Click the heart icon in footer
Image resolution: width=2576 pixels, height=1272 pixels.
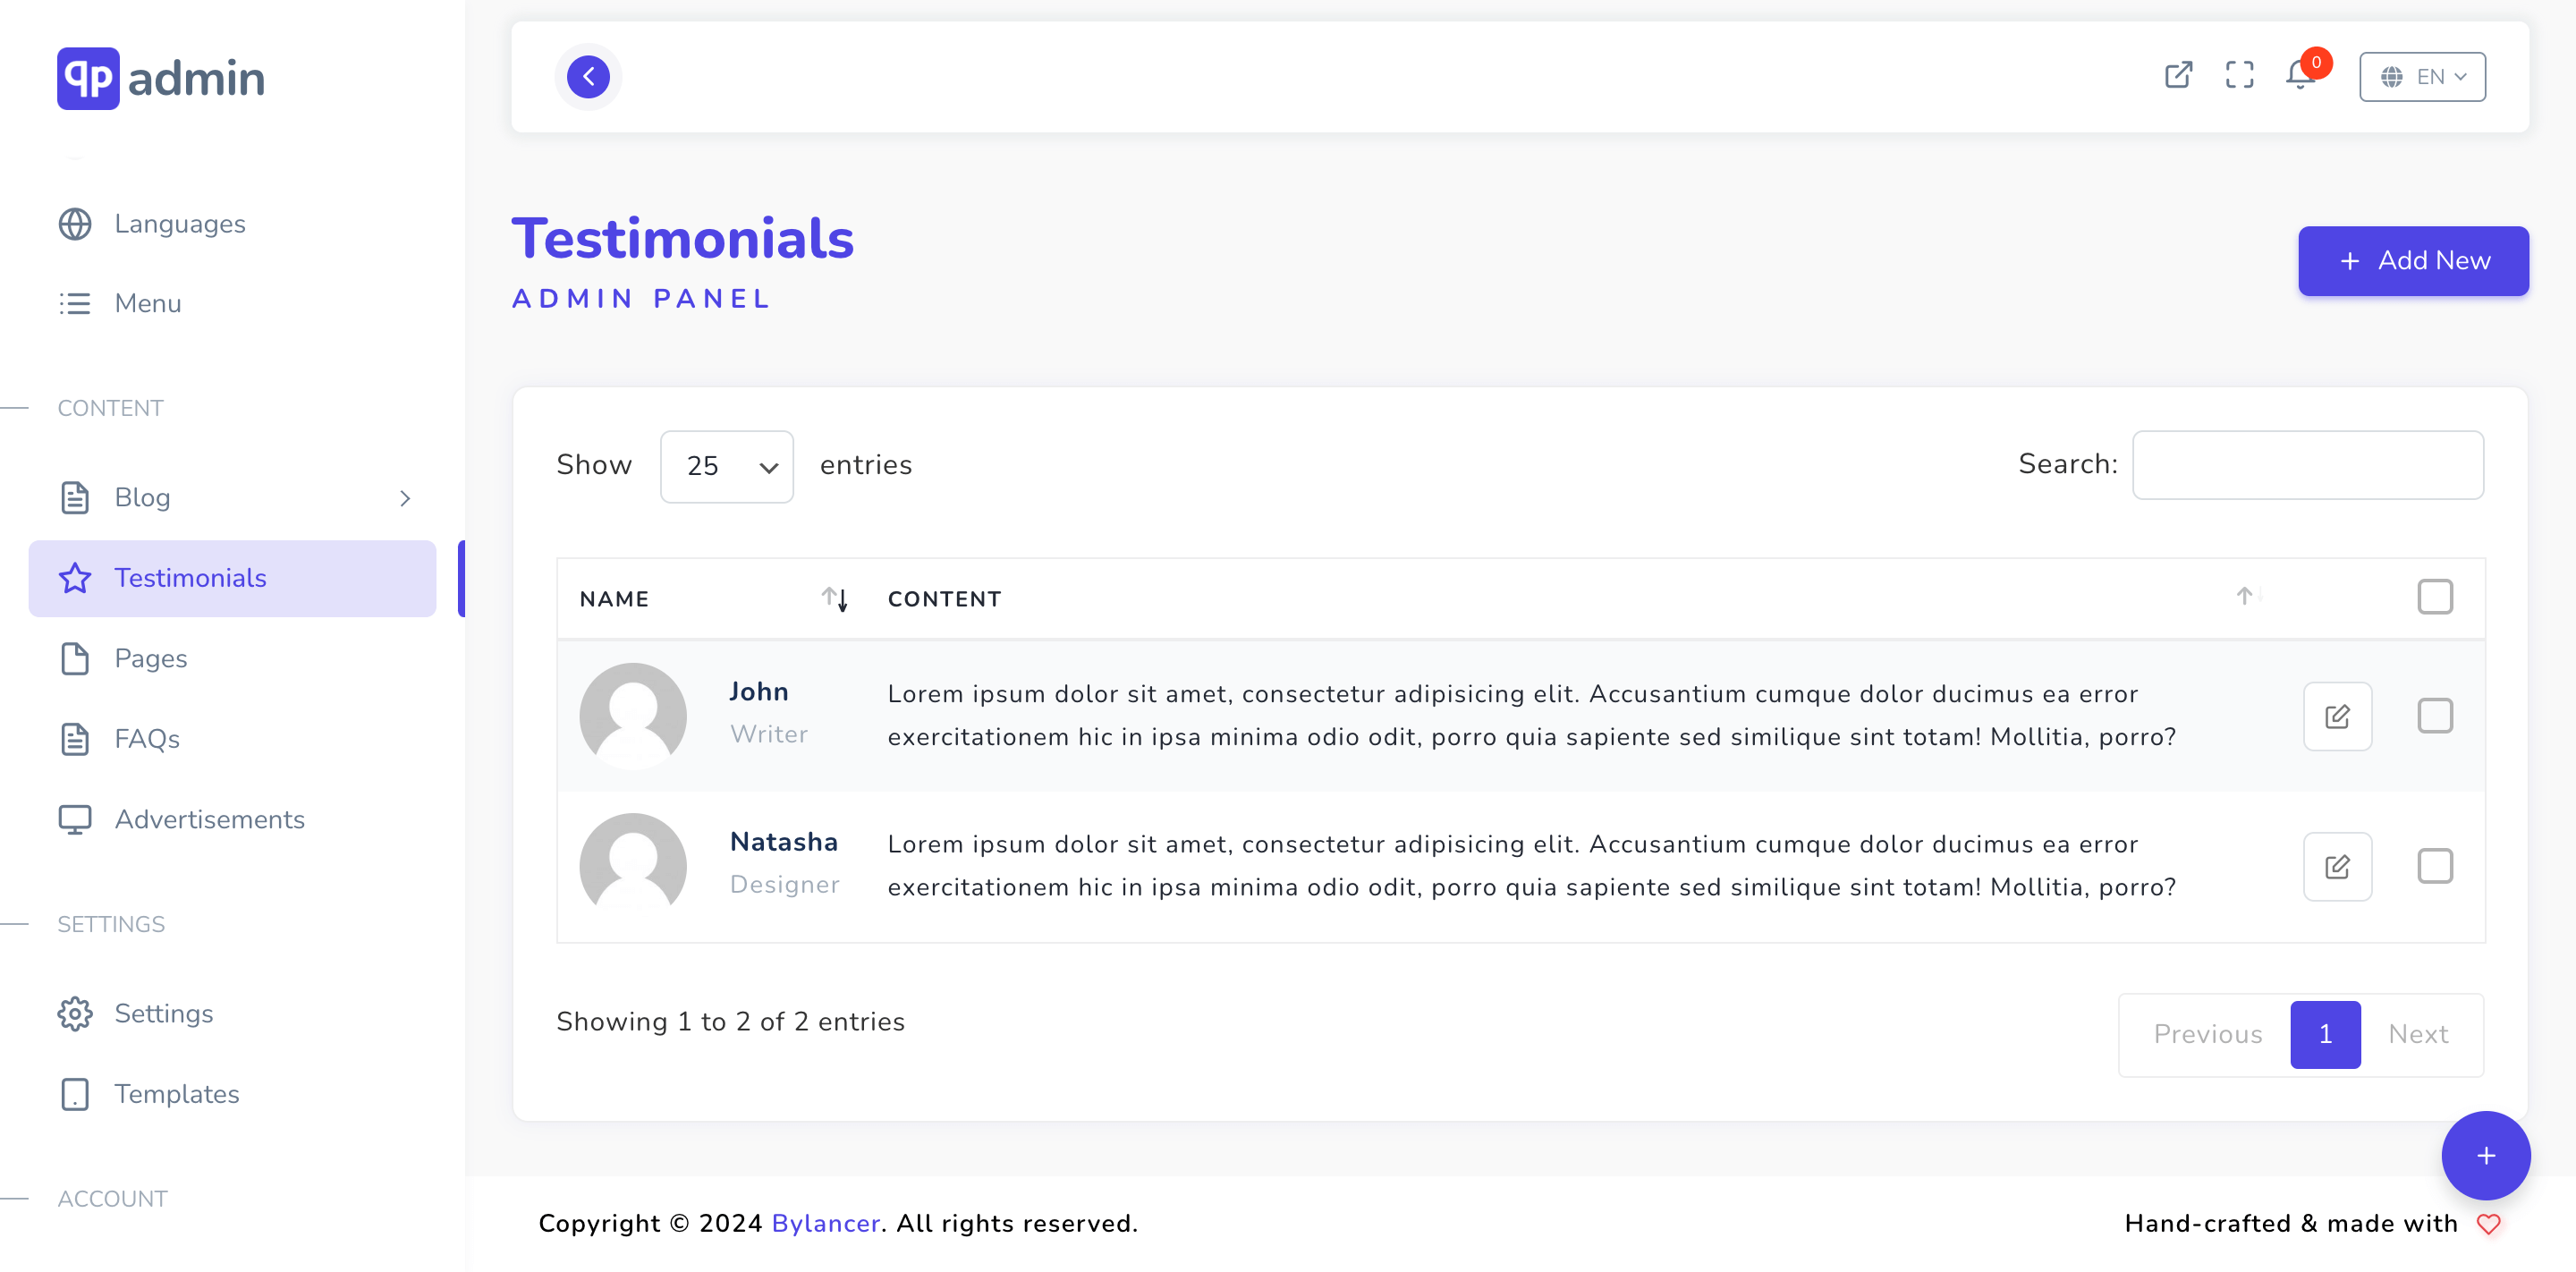coord(2488,1224)
